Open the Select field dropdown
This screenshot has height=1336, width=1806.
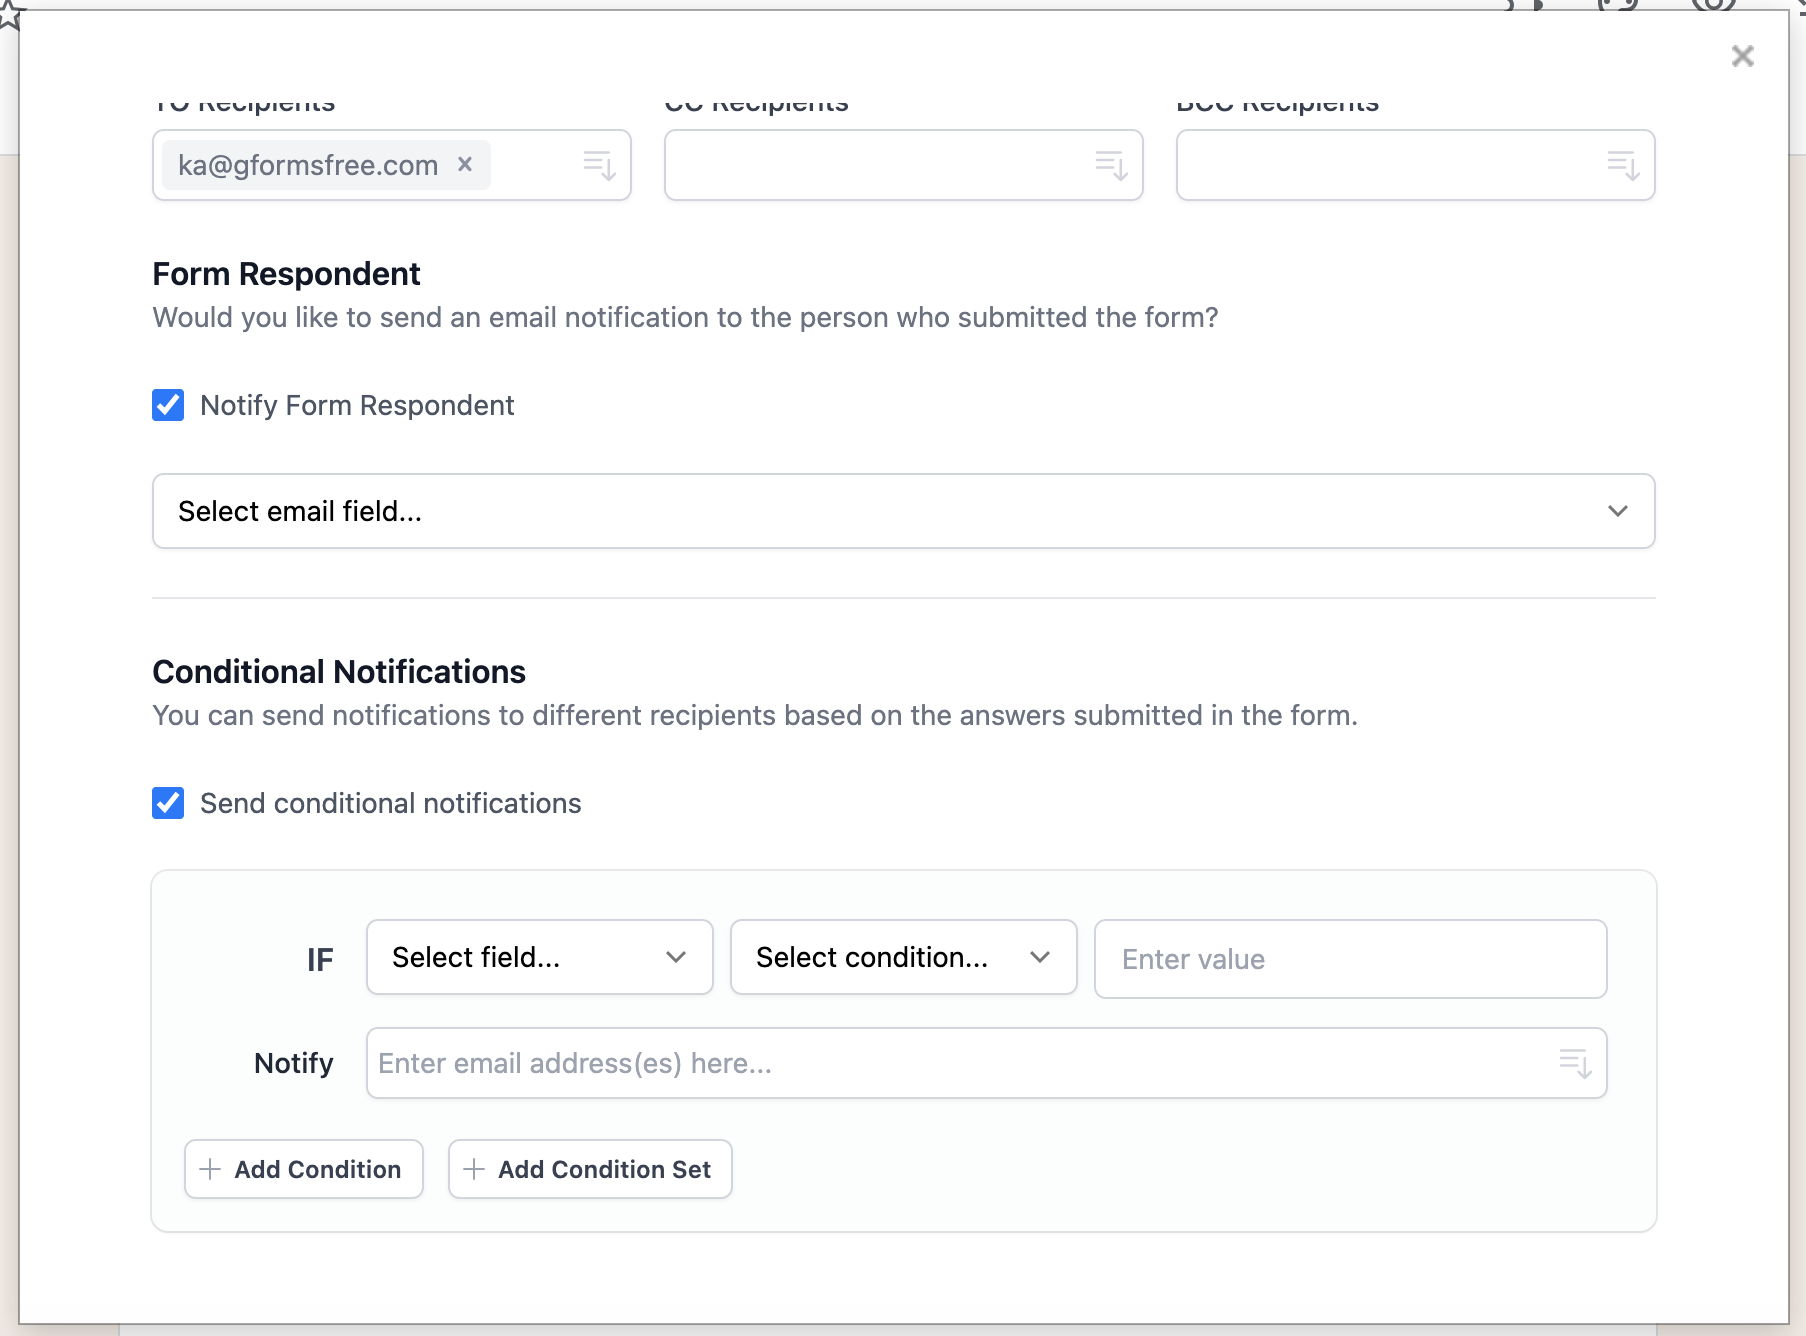coord(539,957)
